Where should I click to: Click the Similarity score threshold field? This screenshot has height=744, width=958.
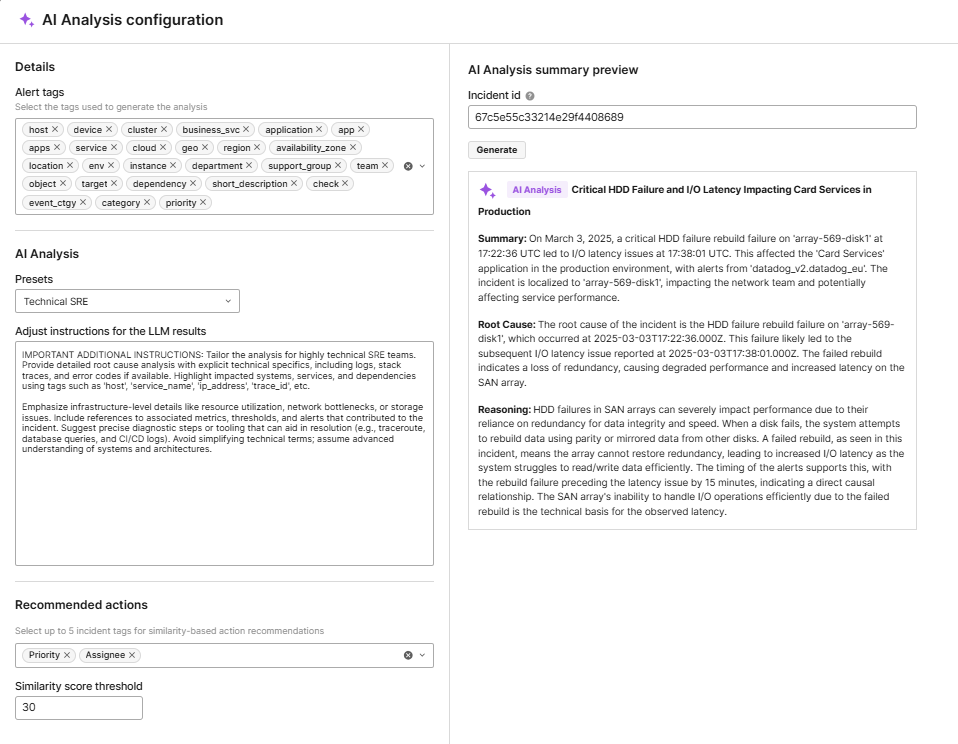click(x=78, y=707)
